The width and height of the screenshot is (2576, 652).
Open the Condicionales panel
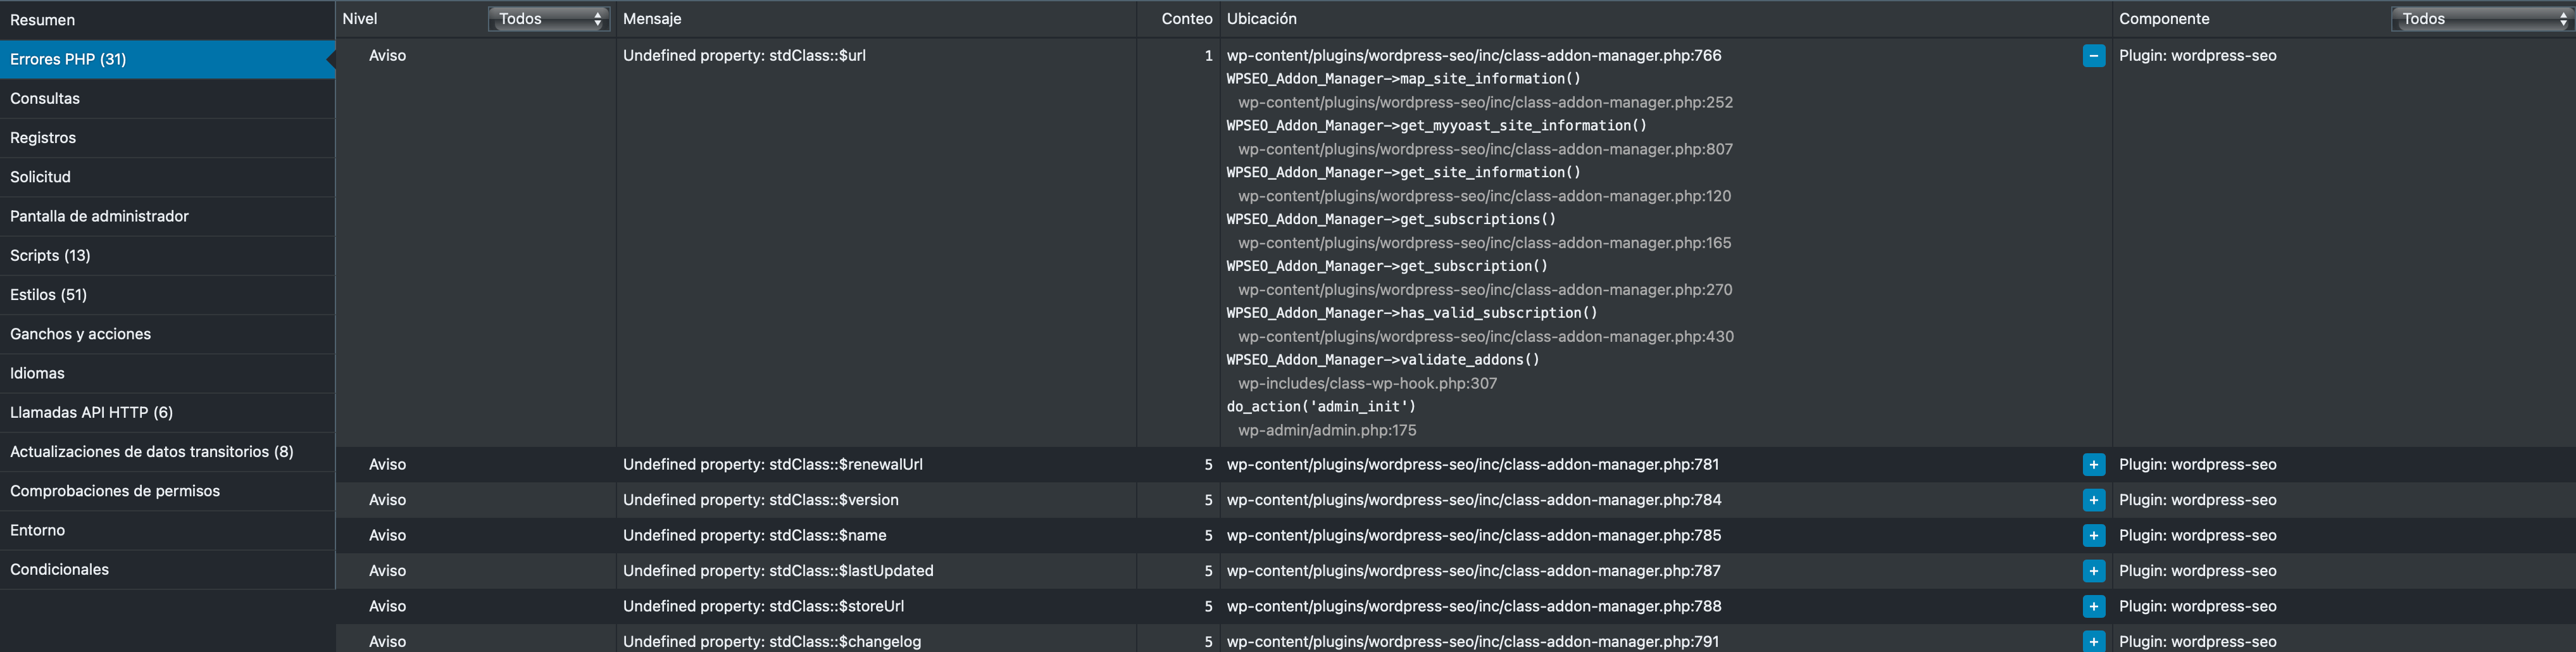(167, 569)
